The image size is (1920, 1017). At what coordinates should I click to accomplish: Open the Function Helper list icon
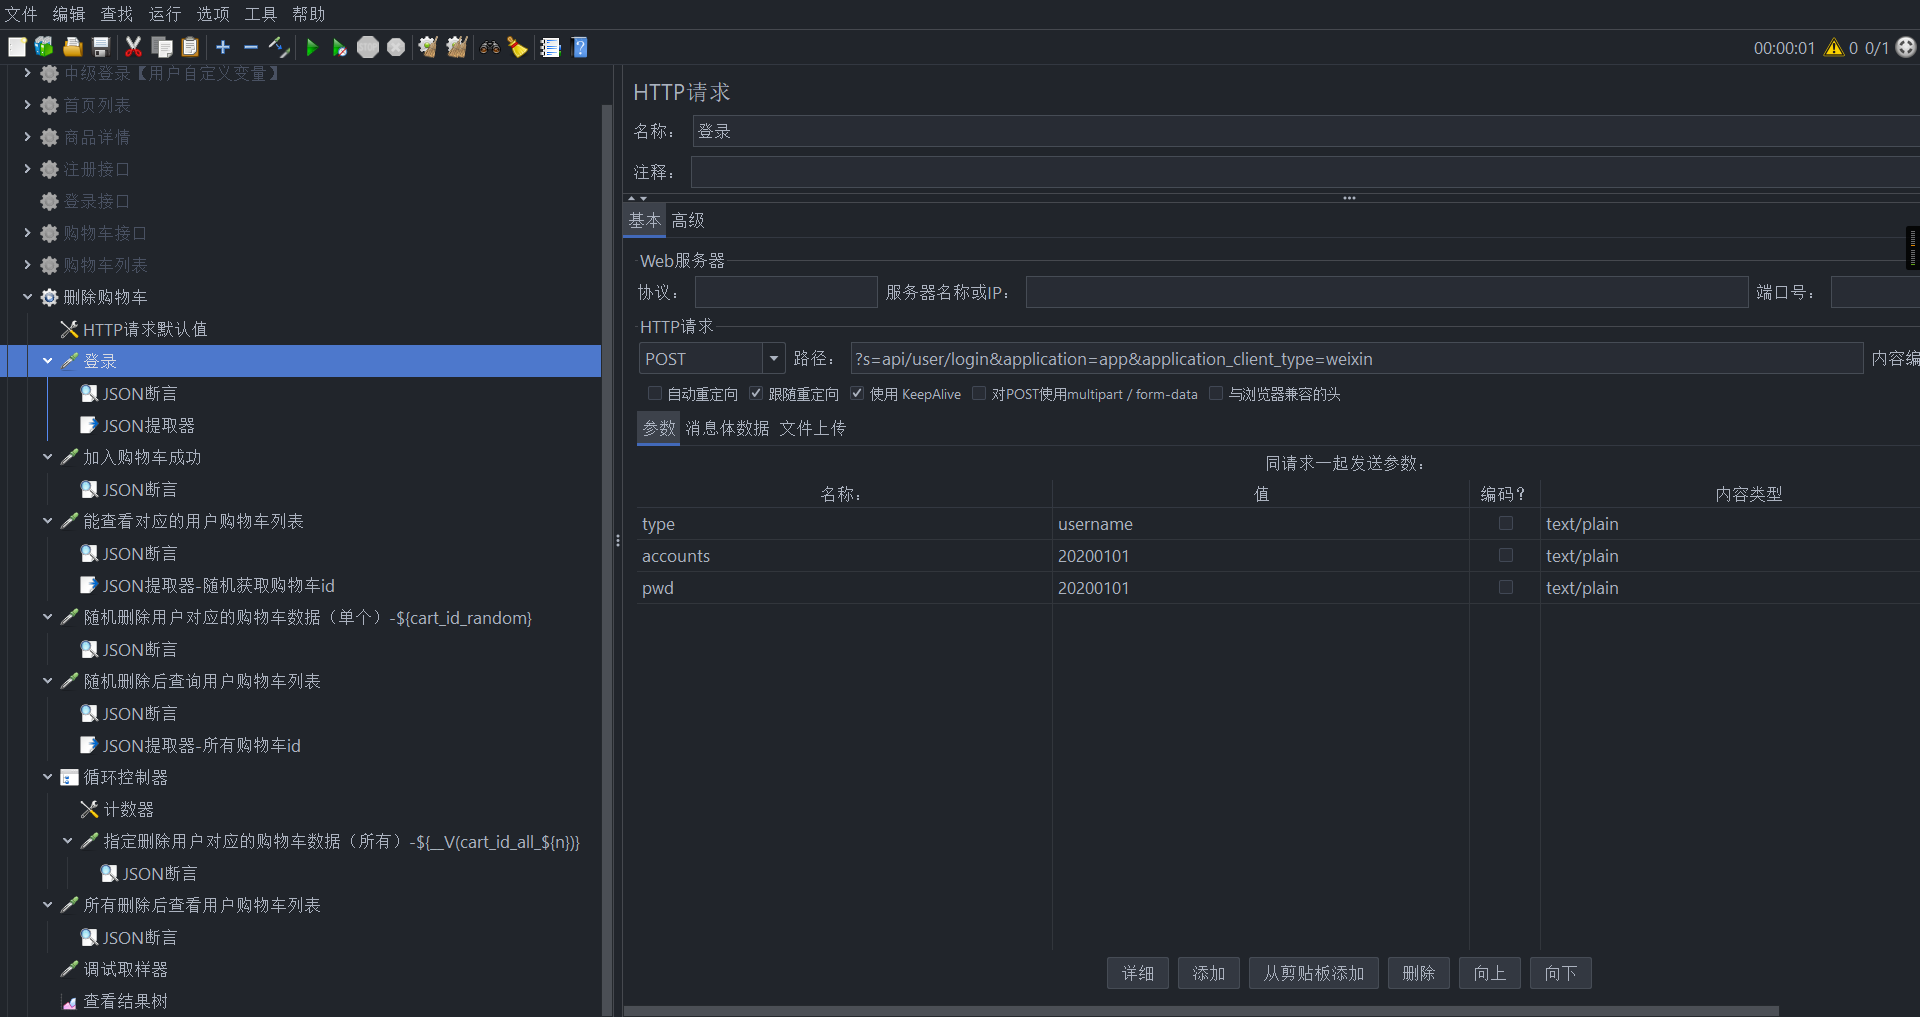tap(550, 47)
